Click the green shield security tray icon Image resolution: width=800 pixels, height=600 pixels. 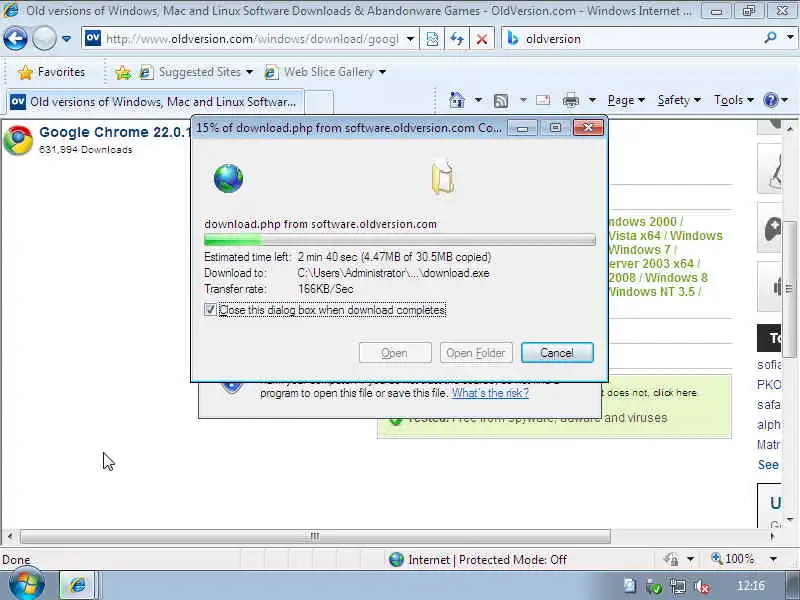click(x=654, y=587)
